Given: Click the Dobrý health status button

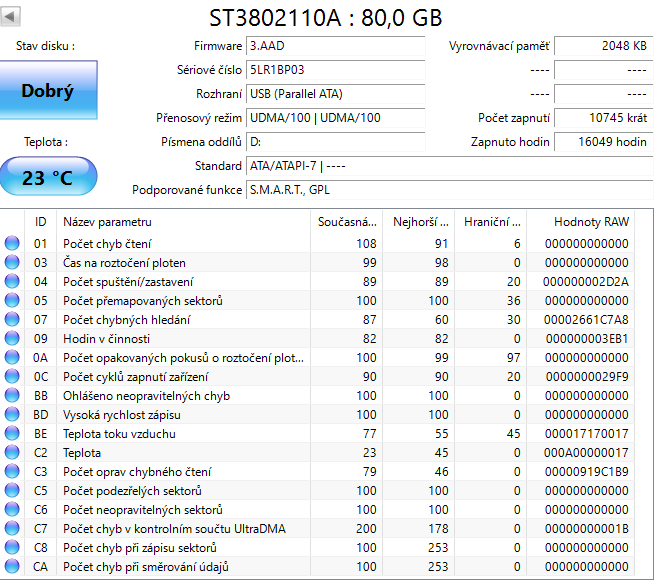Looking at the screenshot, I should (x=48, y=90).
